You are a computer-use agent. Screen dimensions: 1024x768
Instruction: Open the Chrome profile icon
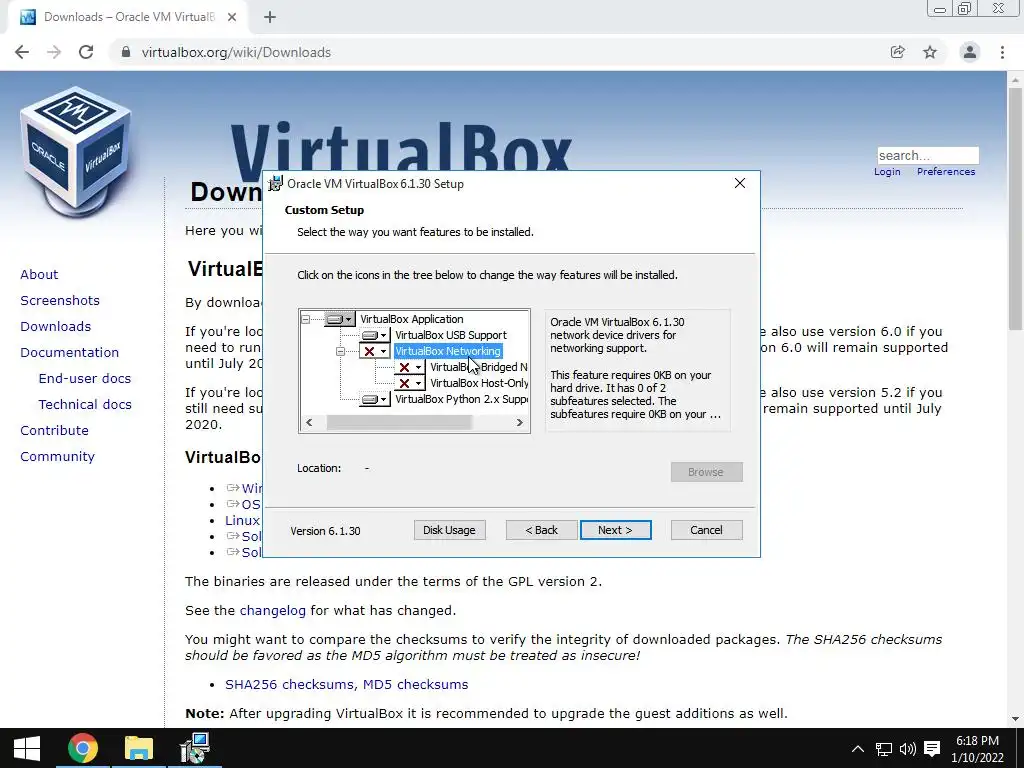click(970, 52)
